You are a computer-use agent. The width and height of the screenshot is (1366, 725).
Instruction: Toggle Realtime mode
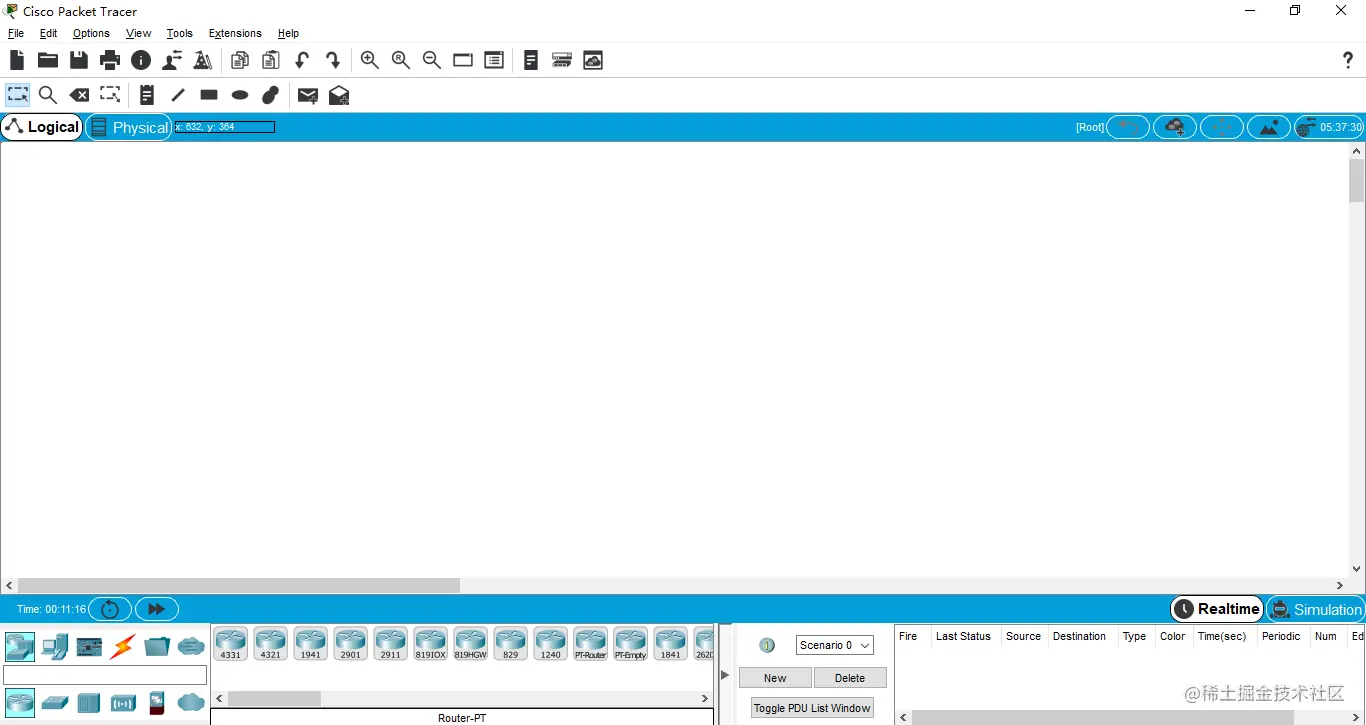1217,609
